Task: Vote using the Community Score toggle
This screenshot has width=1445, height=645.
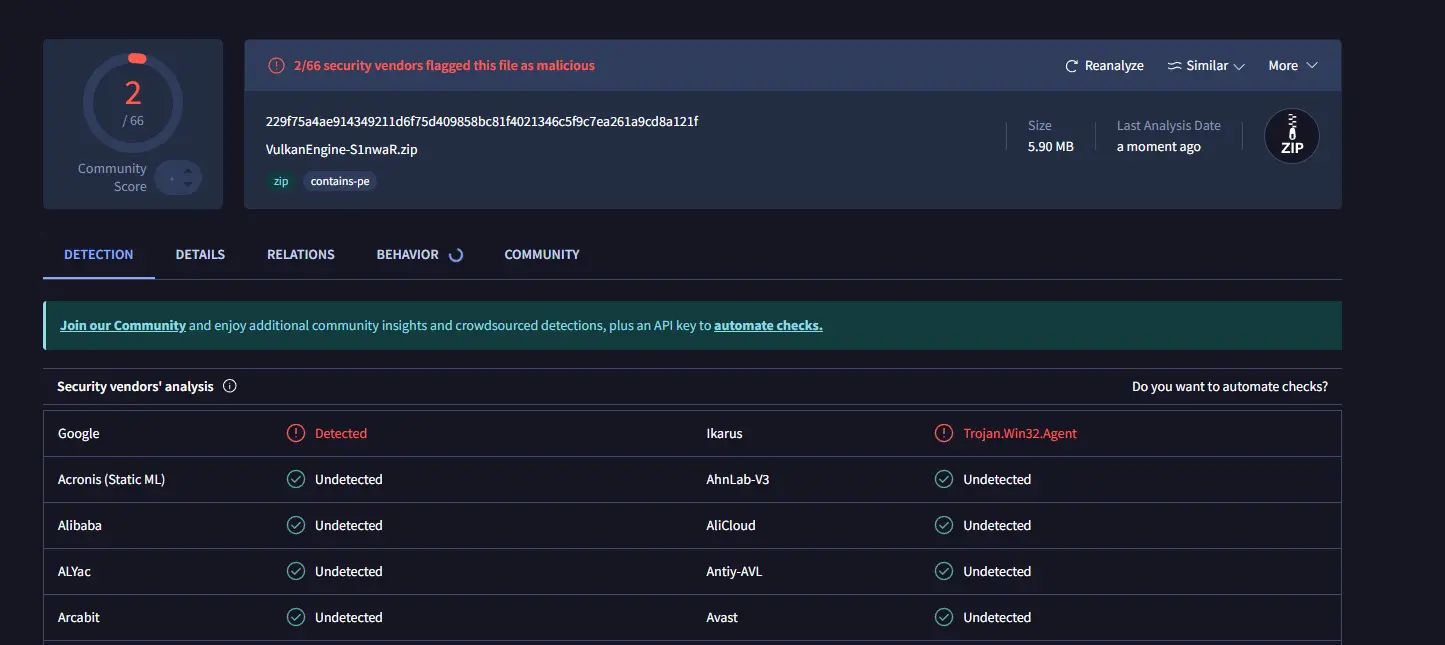Action: click(x=179, y=178)
